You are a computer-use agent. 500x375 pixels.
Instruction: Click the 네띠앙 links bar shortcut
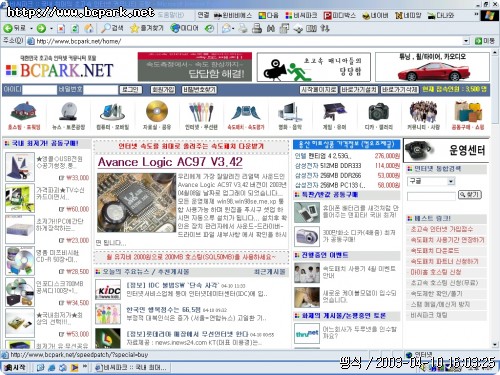pyautogui.click(x=408, y=15)
